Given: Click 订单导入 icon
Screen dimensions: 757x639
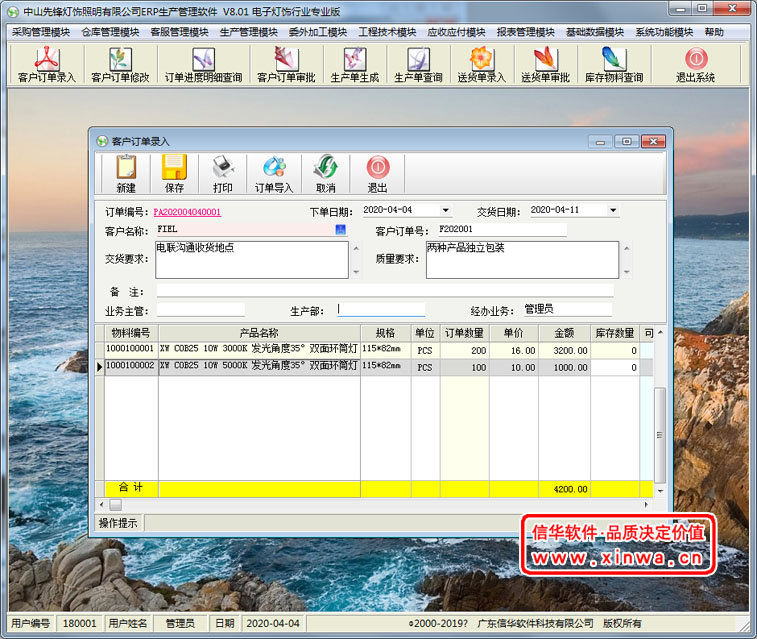Looking at the screenshot, I should tap(274, 174).
